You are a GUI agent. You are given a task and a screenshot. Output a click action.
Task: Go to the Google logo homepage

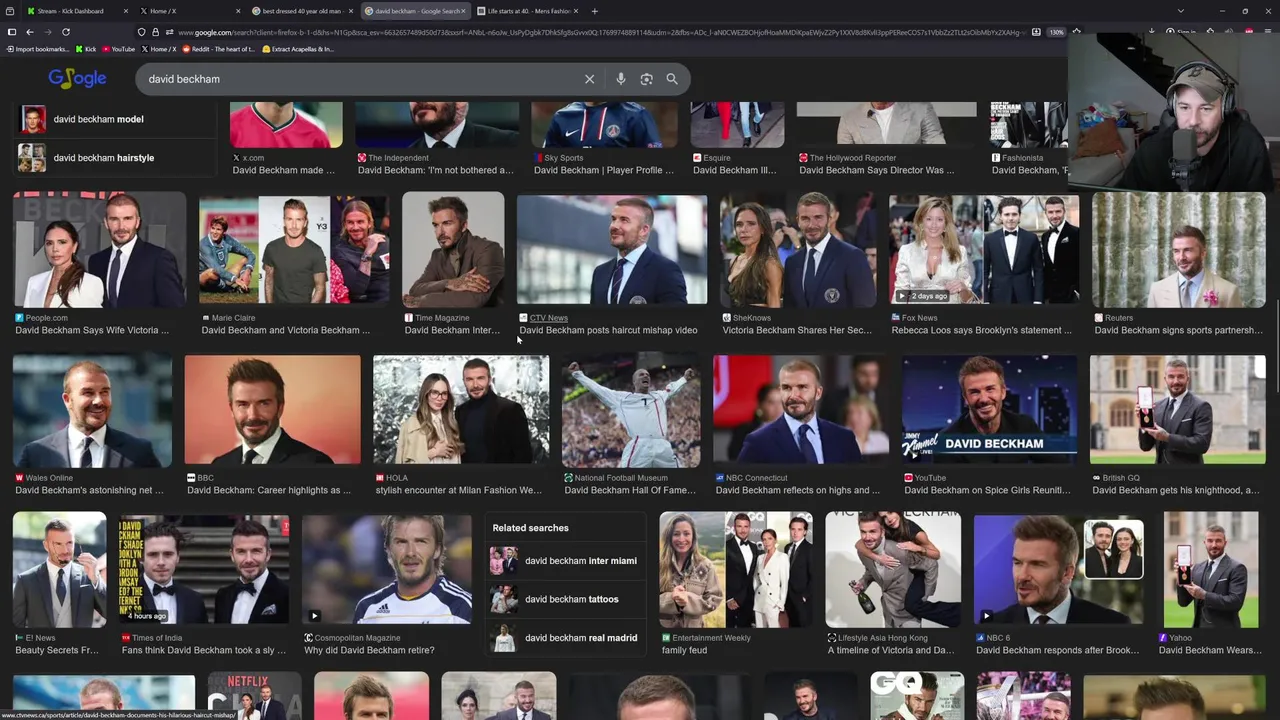[x=77, y=79]
